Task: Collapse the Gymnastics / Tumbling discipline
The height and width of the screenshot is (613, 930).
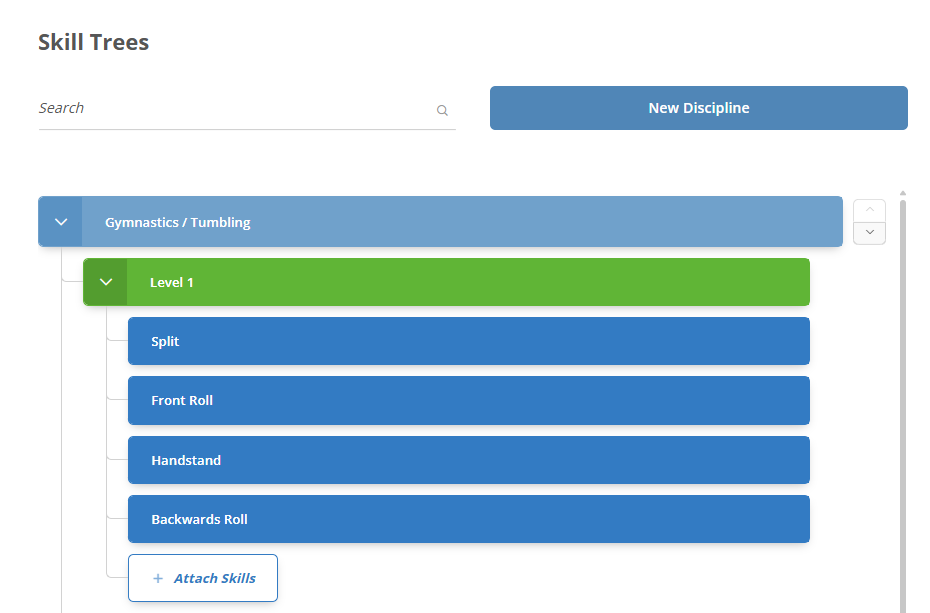Action: click(x=60, y=222)
